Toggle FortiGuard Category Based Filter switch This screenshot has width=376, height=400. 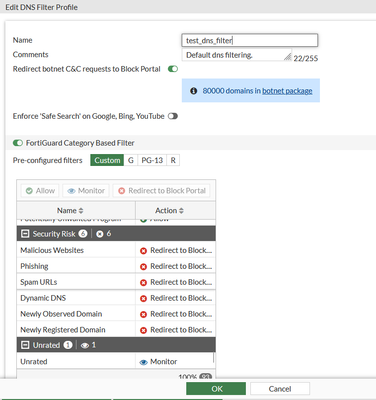click(x=18, y=143)
